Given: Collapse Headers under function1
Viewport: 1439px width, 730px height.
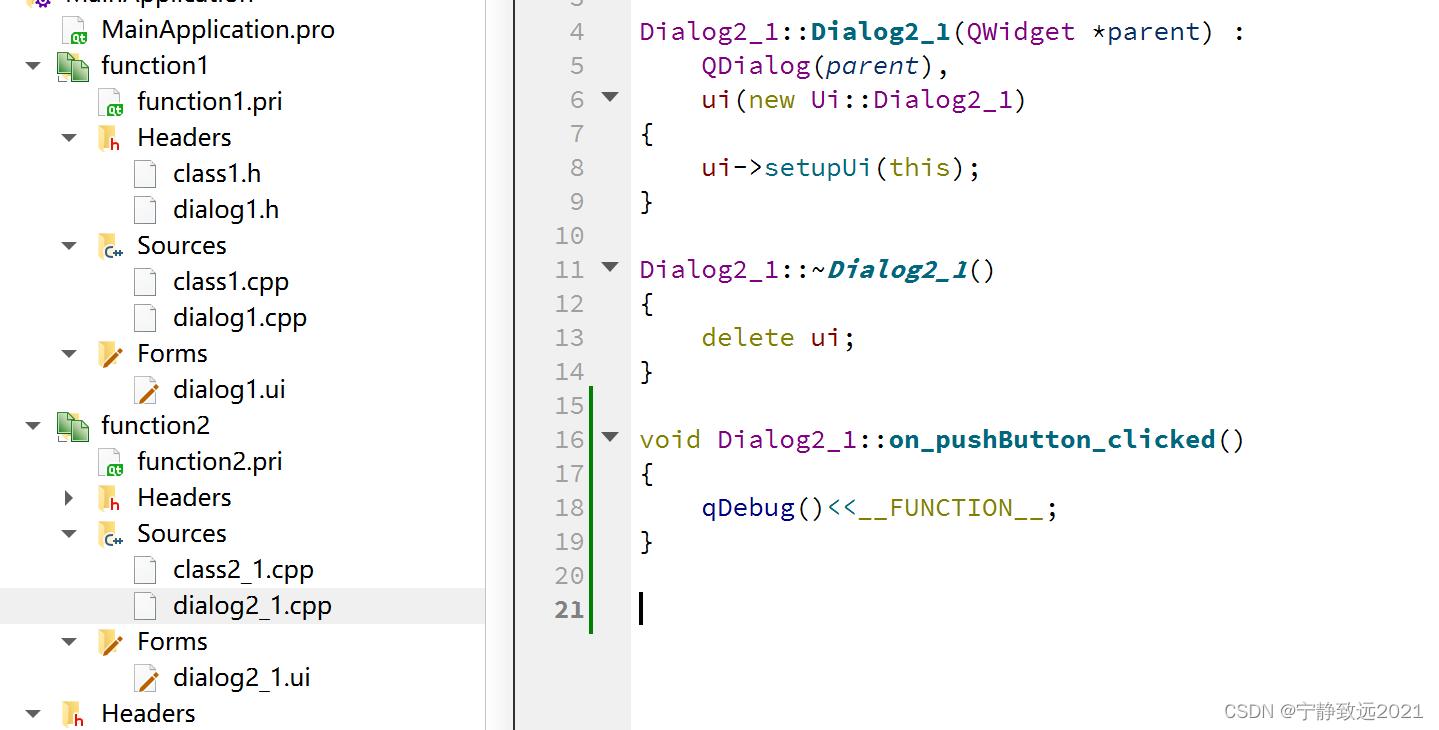Looking at the screenshot, I should pos(69,137).
